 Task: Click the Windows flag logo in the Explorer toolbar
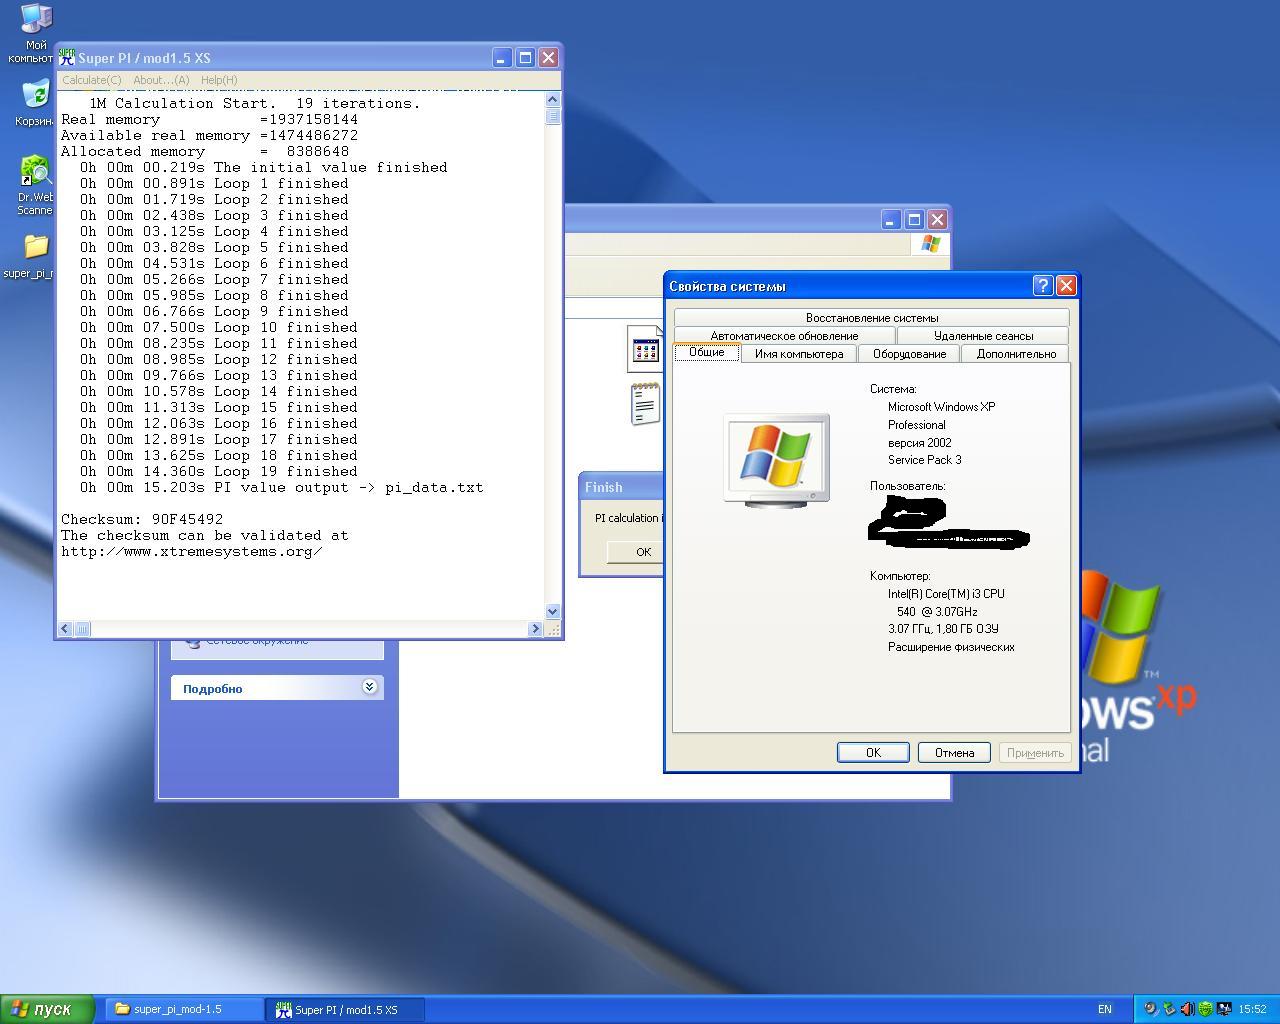(x=931, y=243)
